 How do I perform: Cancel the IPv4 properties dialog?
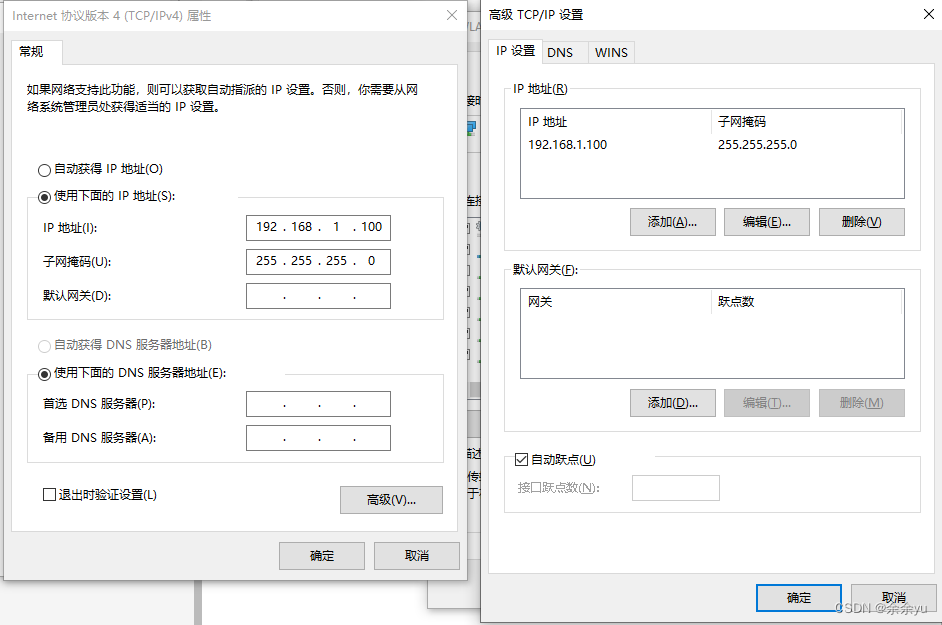pos(416,556)
